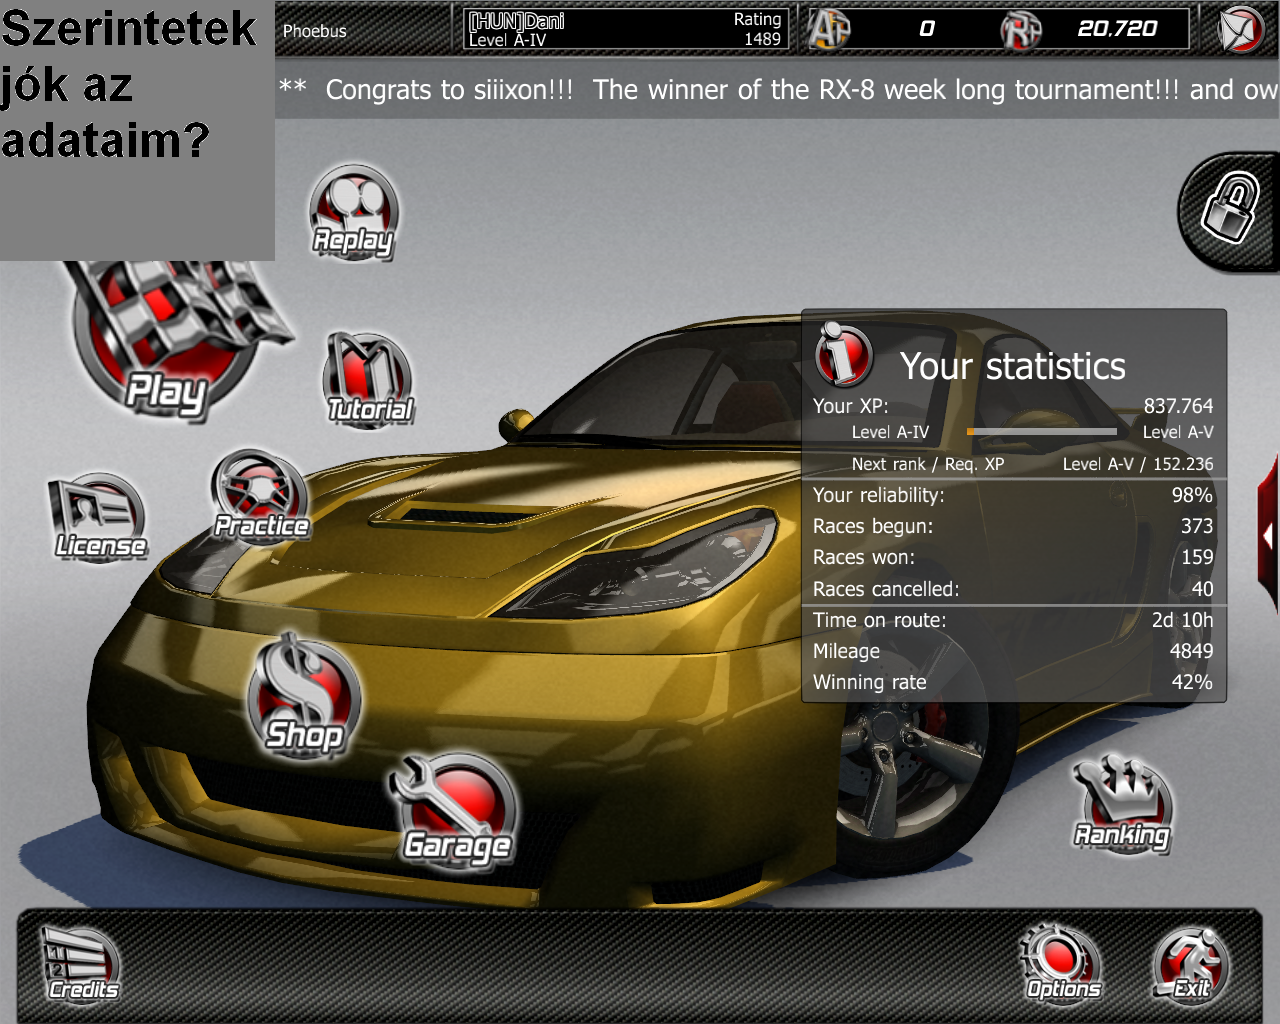Toggle the padlock lock button
Screen dimensions: 1280x1024
coord(1232,211)
